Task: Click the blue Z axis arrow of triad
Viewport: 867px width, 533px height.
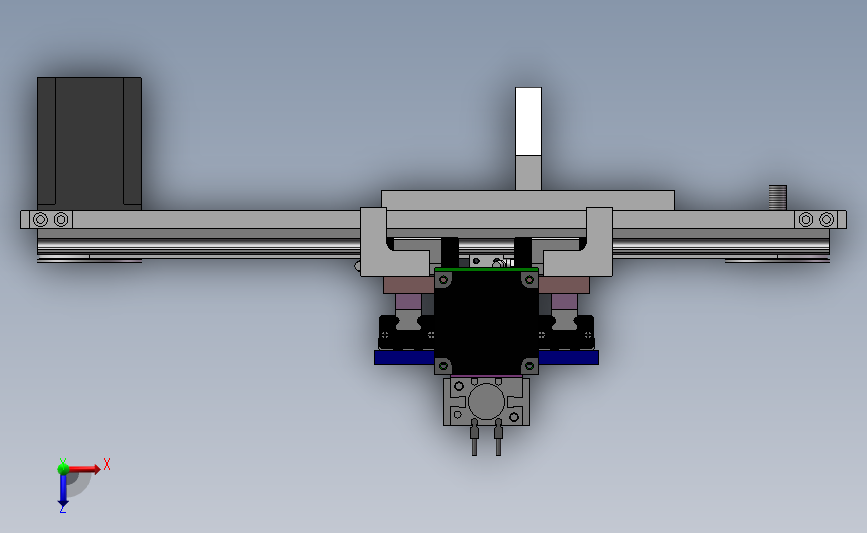Action: coord(62,490)
